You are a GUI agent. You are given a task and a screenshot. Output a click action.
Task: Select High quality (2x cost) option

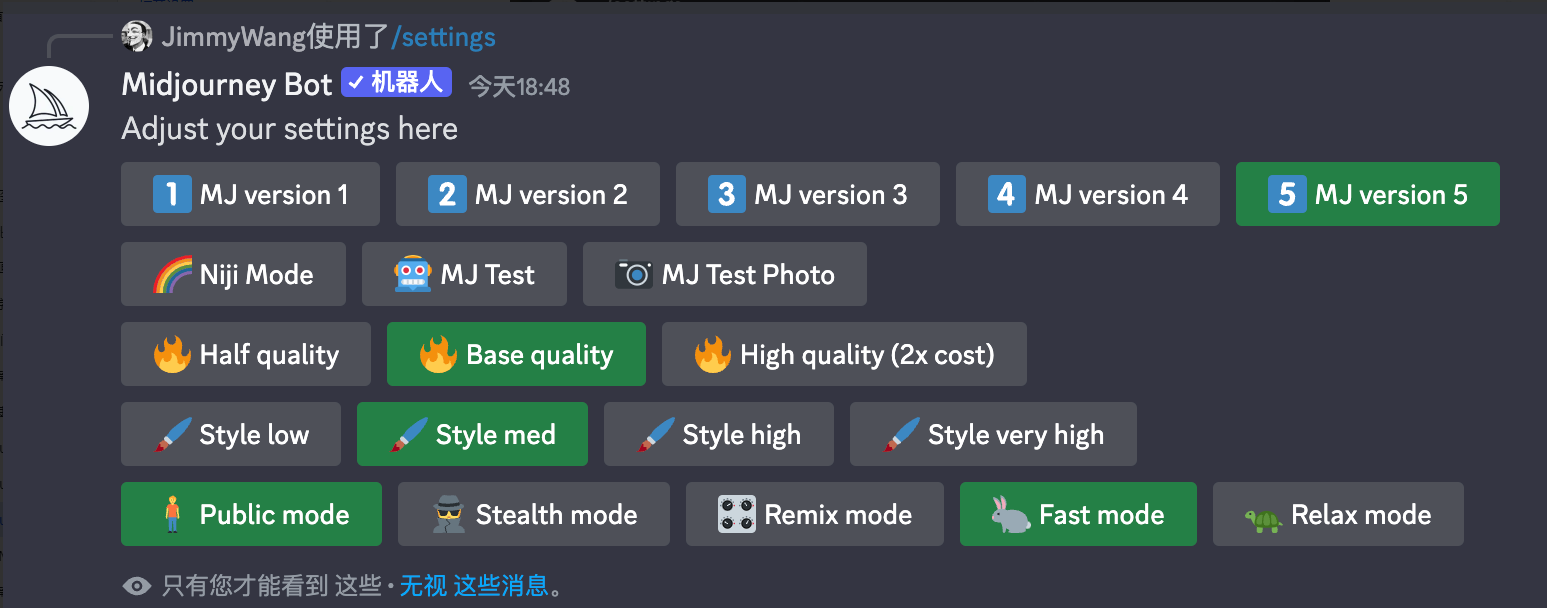pyautogui.click(x=844, y=354)
